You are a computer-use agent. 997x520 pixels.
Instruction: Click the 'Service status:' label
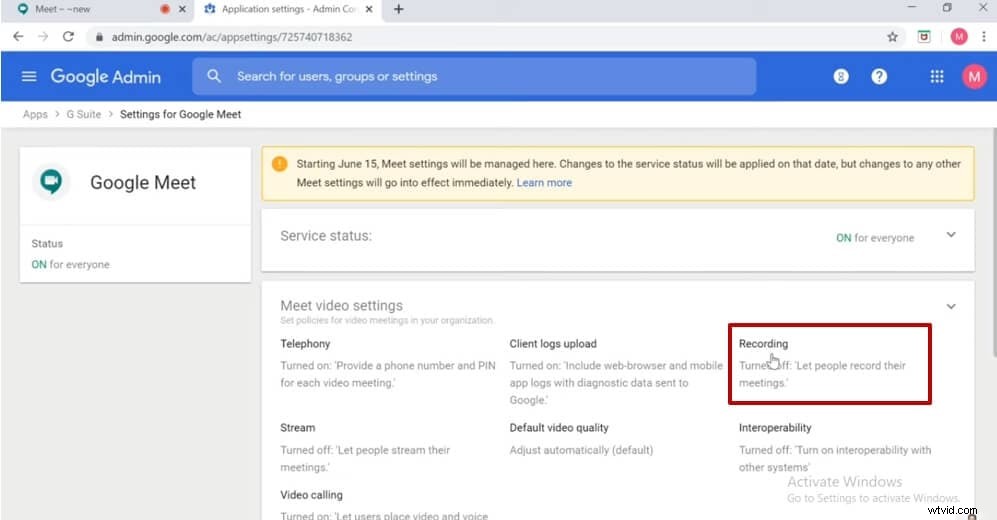[326, 236]
